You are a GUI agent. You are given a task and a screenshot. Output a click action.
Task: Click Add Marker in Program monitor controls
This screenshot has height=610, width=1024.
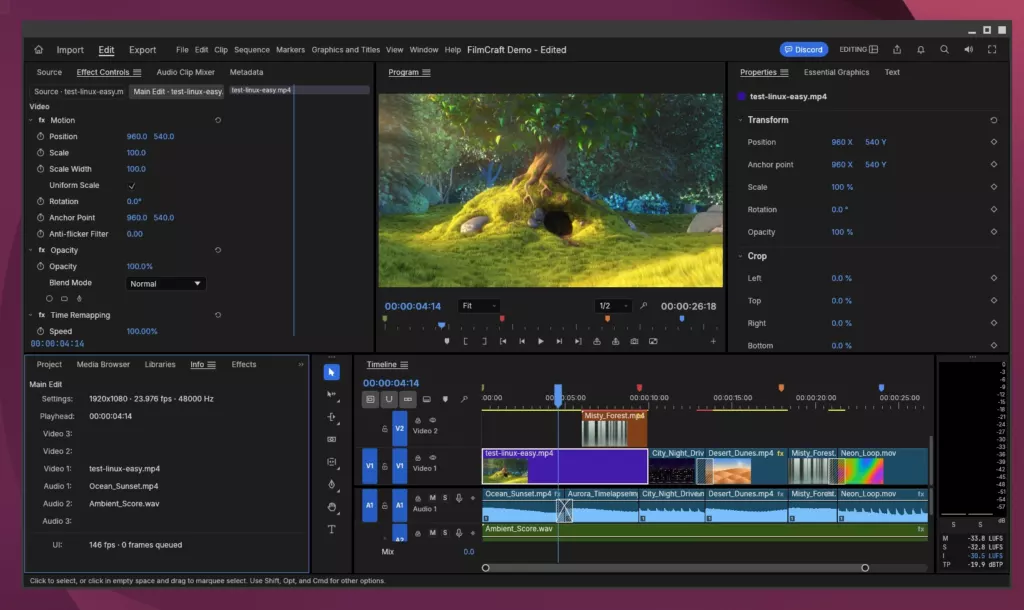[447, 341]
